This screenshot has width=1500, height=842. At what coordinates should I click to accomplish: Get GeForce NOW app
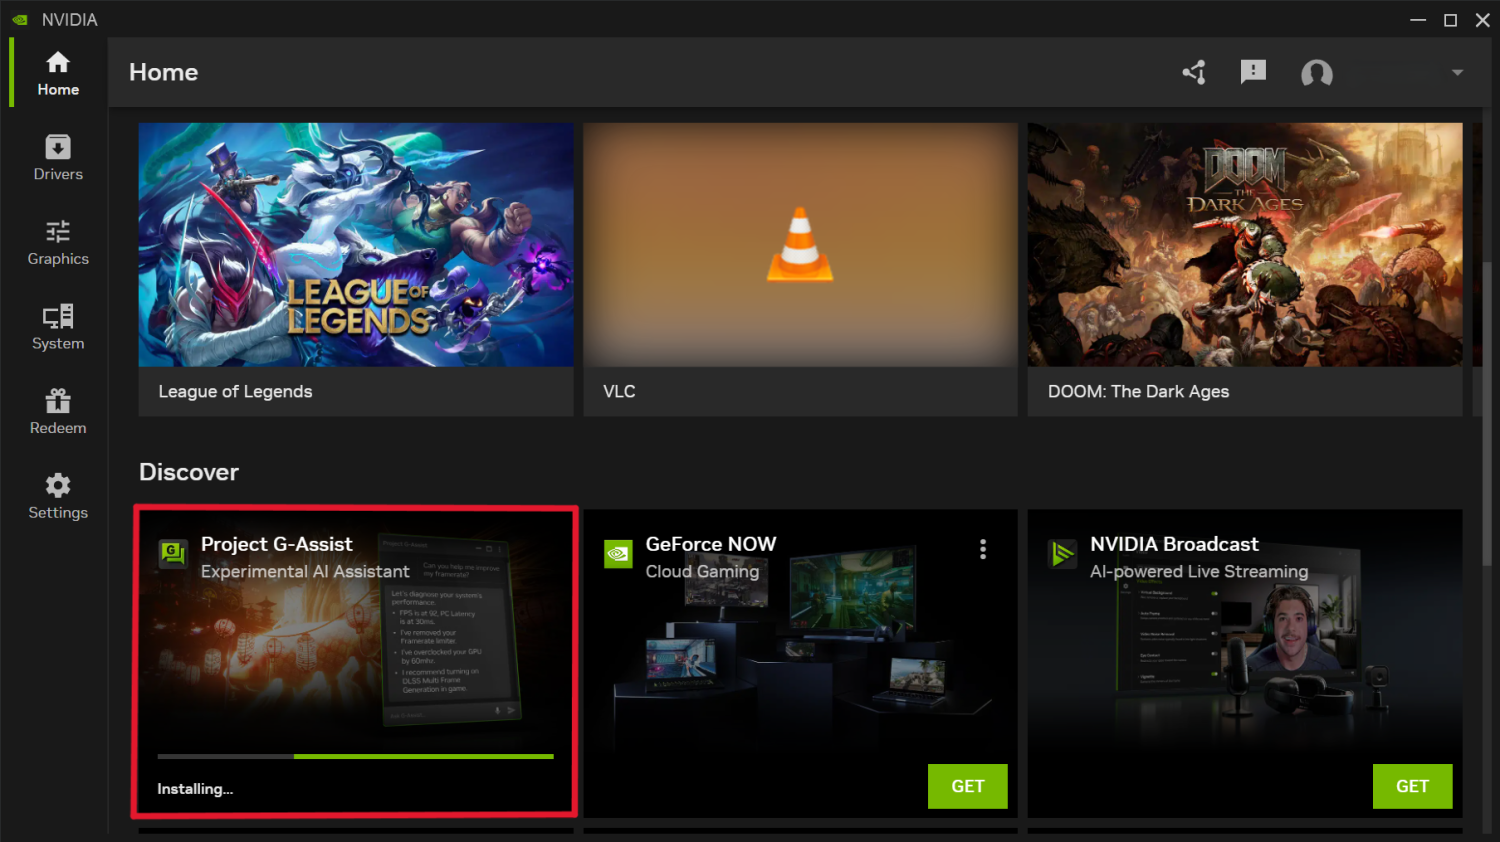tap(967, 786)
